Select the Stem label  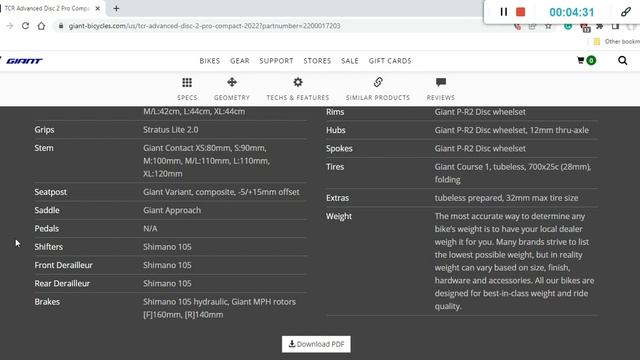point(44,148)
